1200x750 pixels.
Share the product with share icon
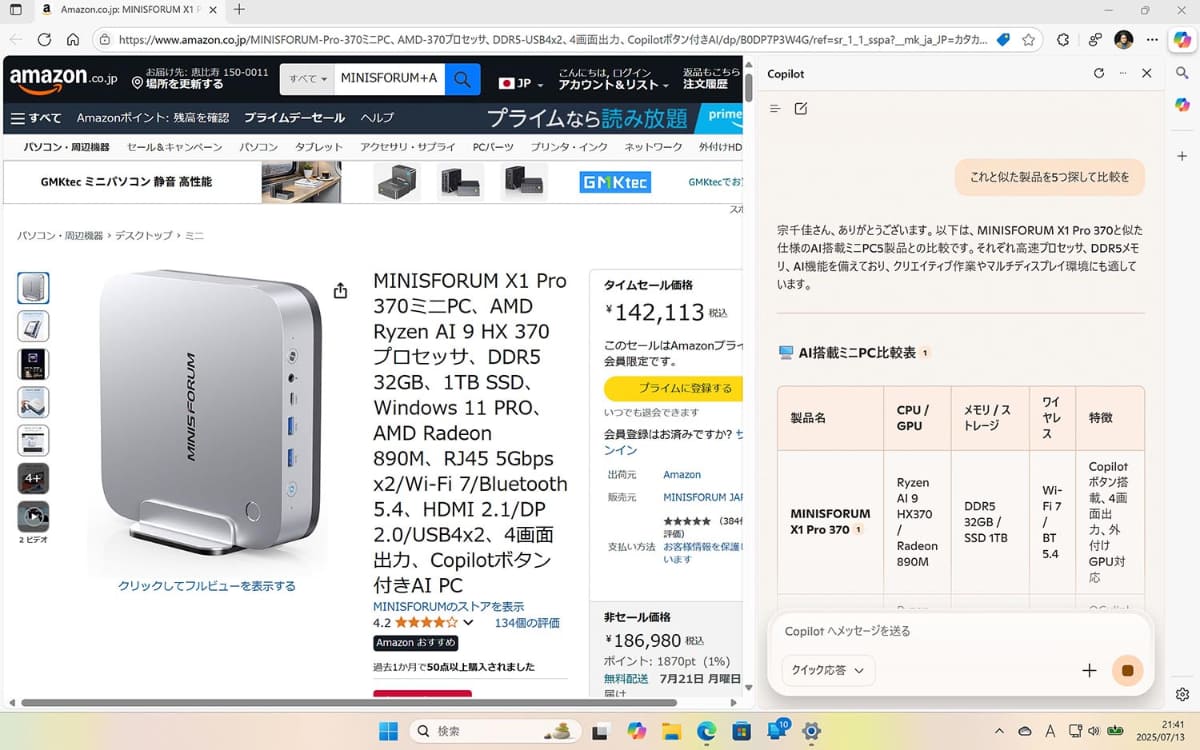coord(340,290)
